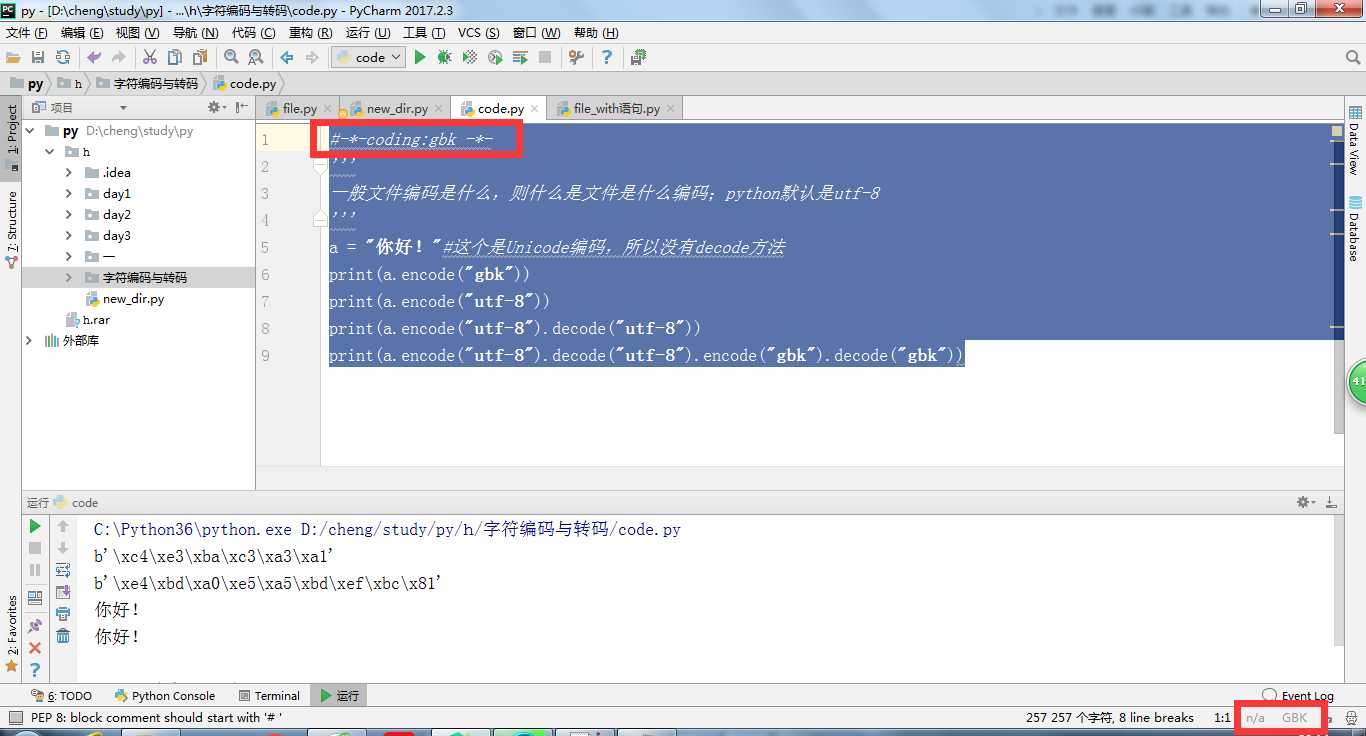Image resolution: width=1366 pixels, height=736 pixels.
Task: Click the Save All toolbar icon
Action: pyautogui.click(x=38, y=57)
